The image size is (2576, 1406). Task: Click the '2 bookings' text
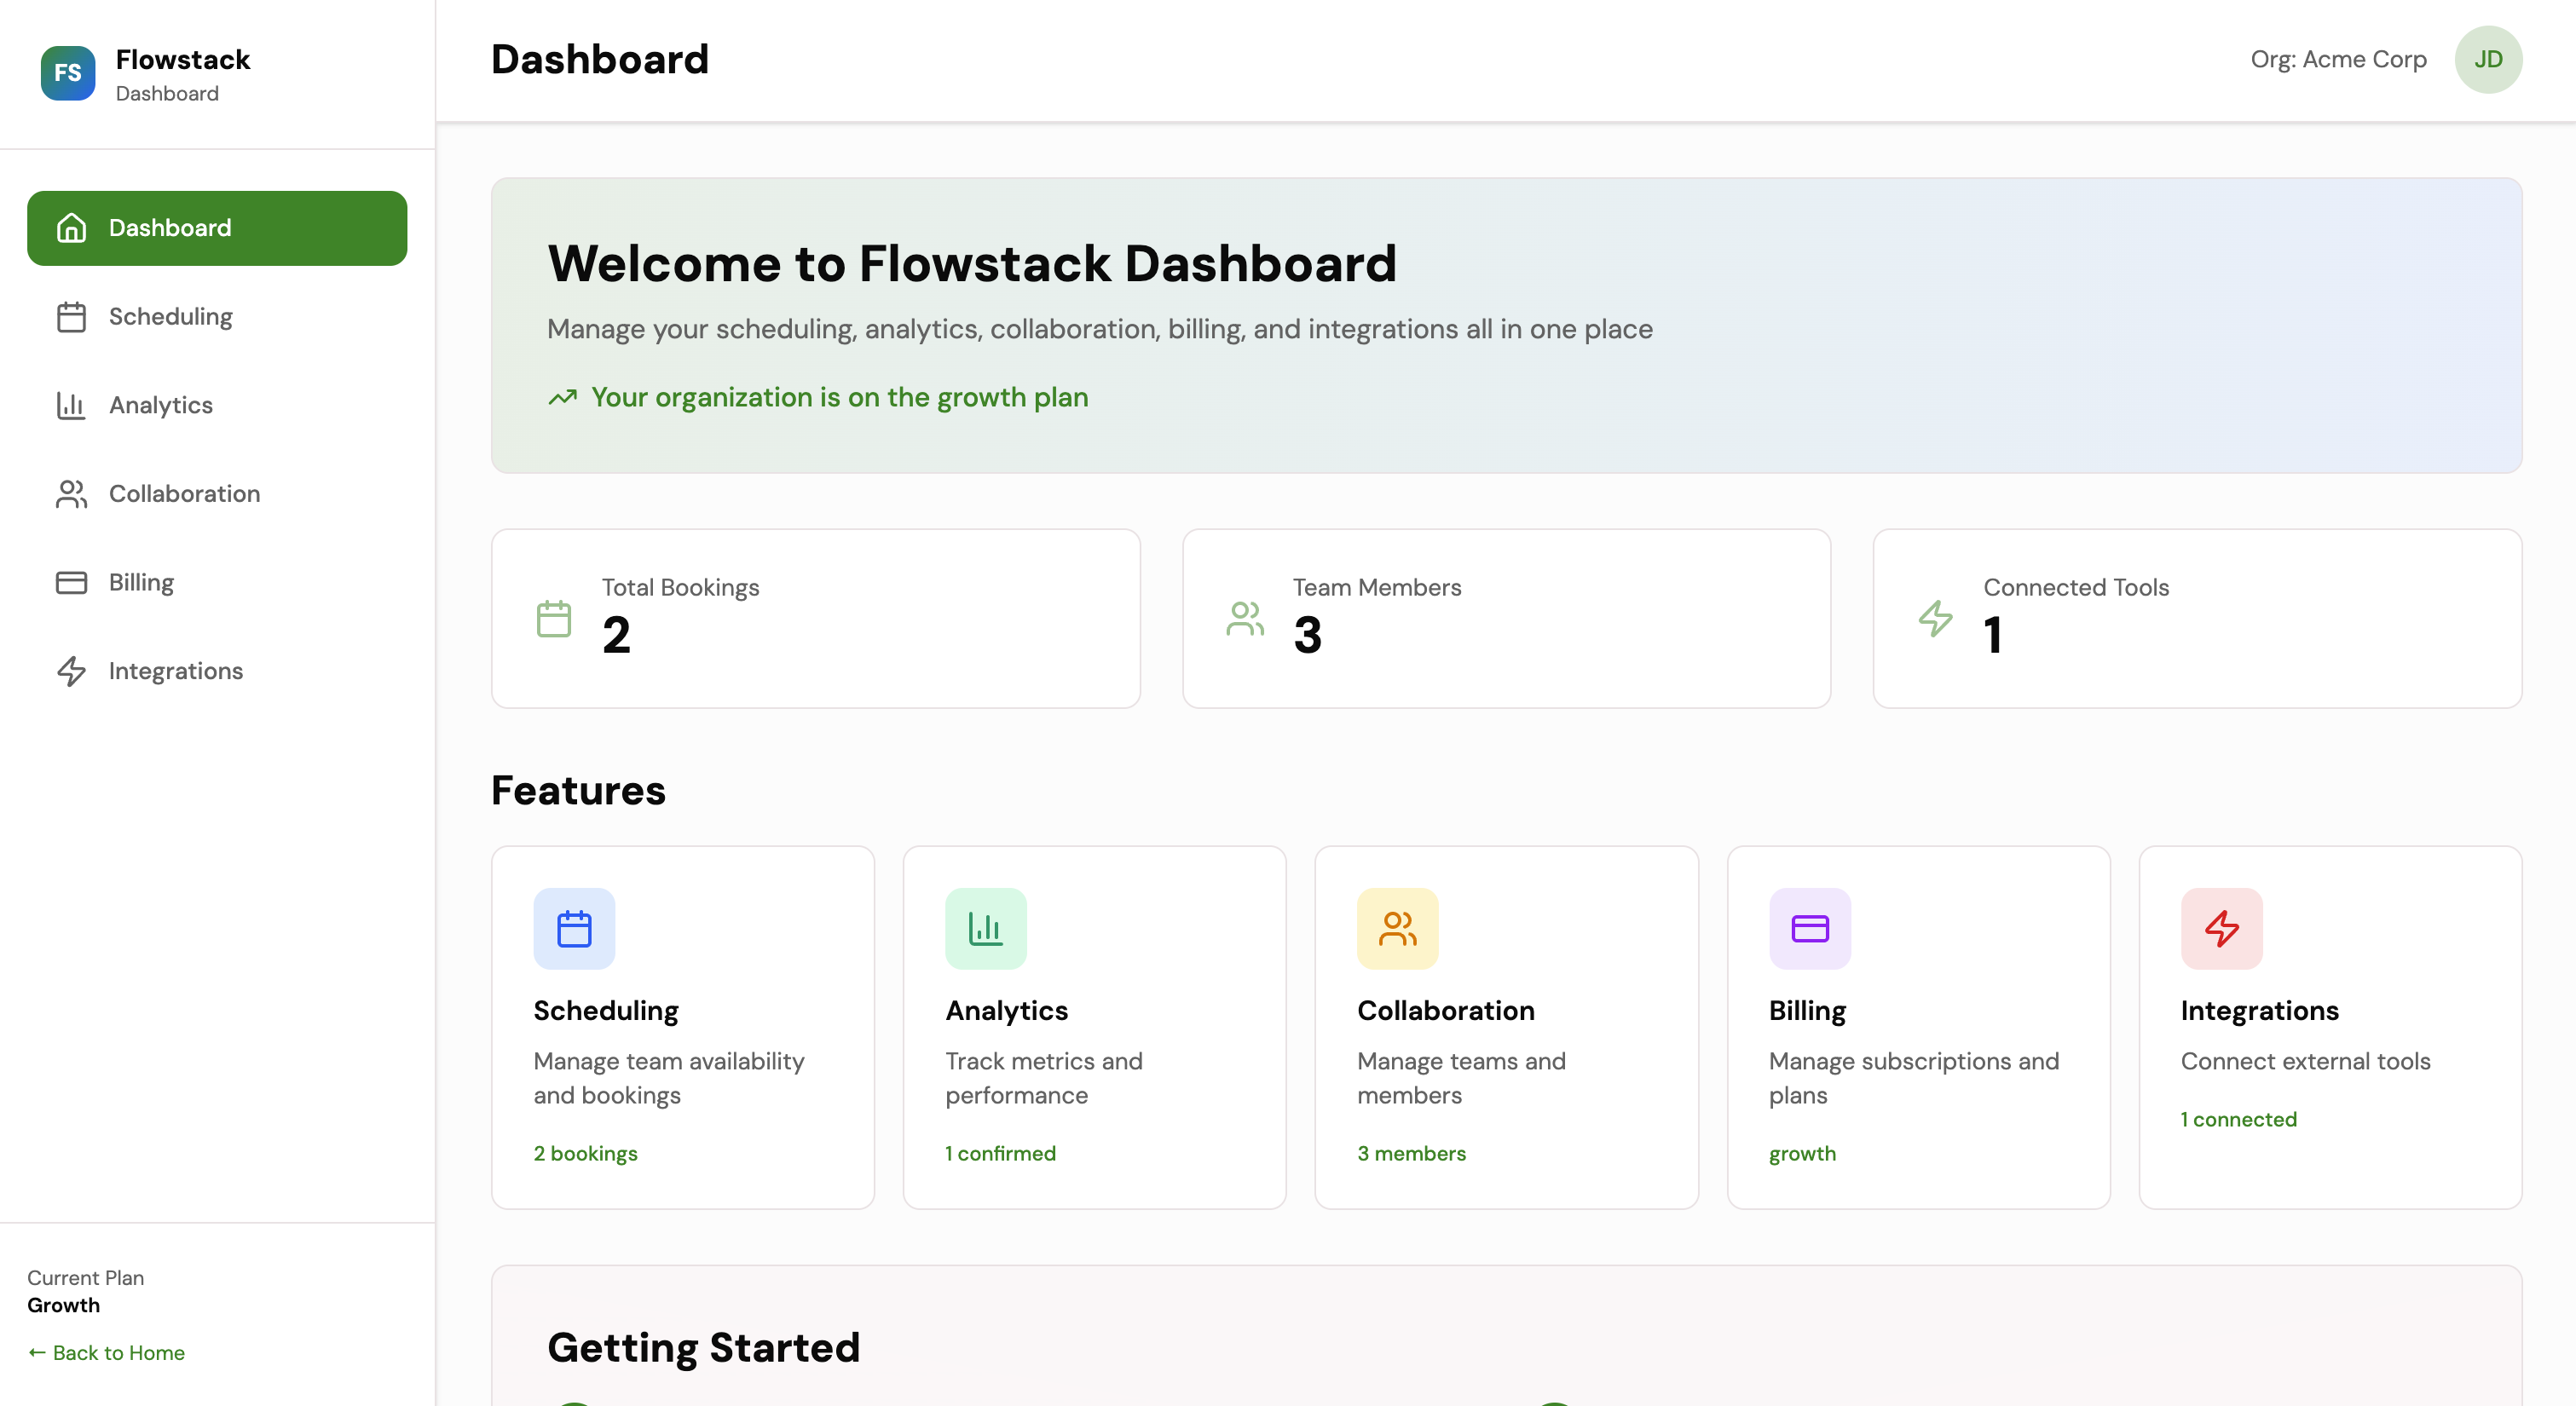pos(586,1153)
